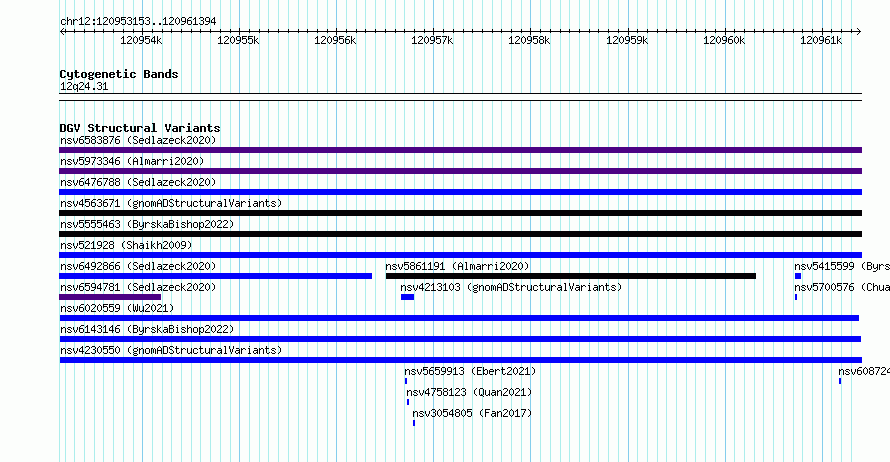
Task: Click the ruler's left arrowhead
Action: (62, 32)
